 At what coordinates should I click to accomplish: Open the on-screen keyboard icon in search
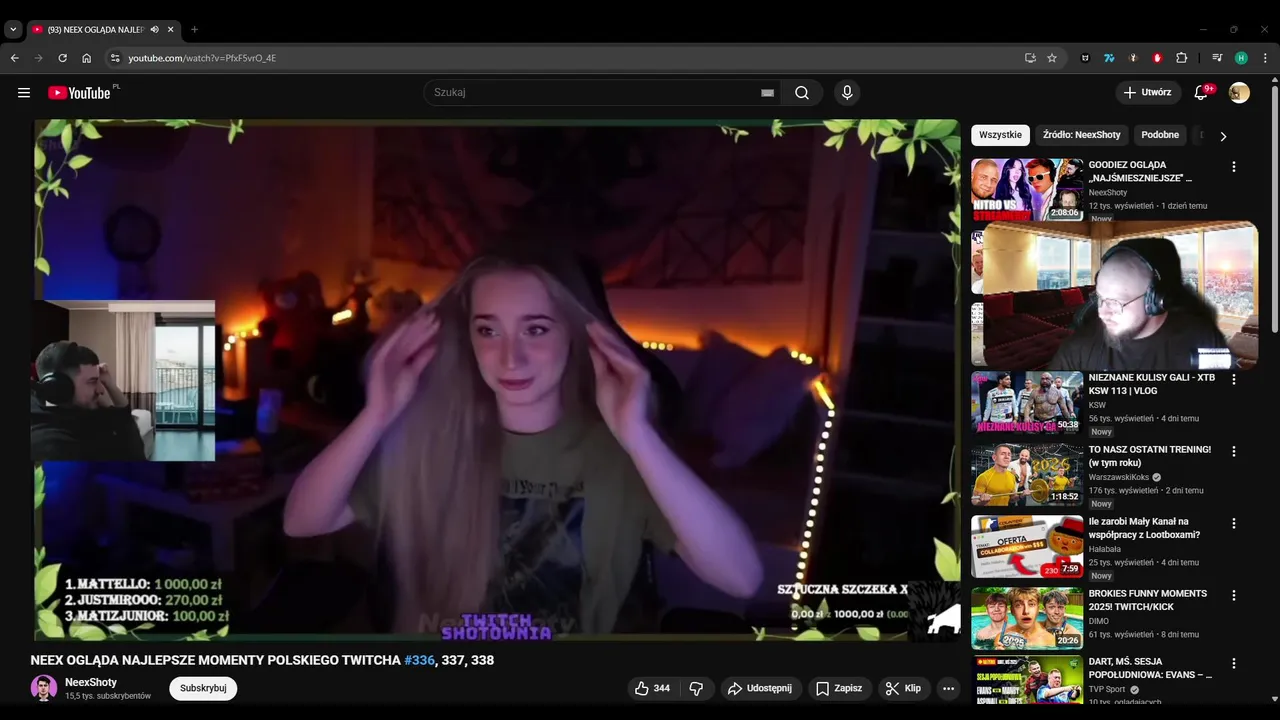coord(767,93)
